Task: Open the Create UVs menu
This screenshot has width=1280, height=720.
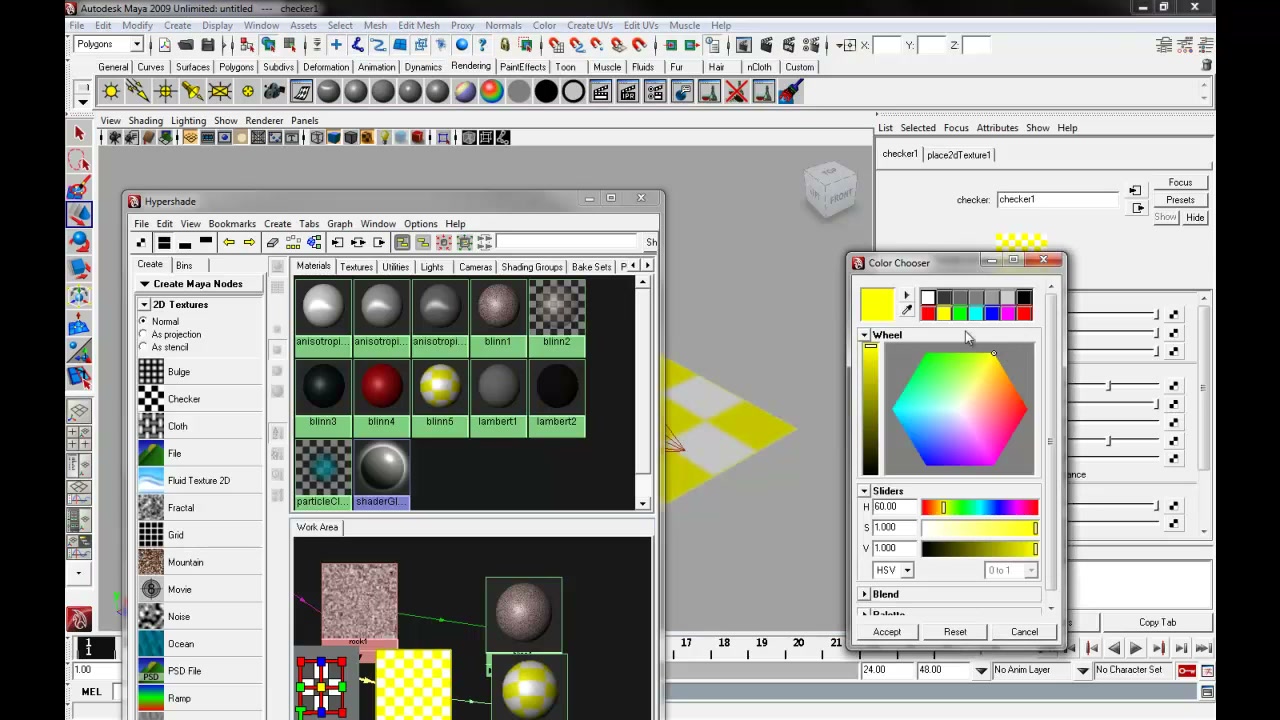Action: (x=590, y=25)
